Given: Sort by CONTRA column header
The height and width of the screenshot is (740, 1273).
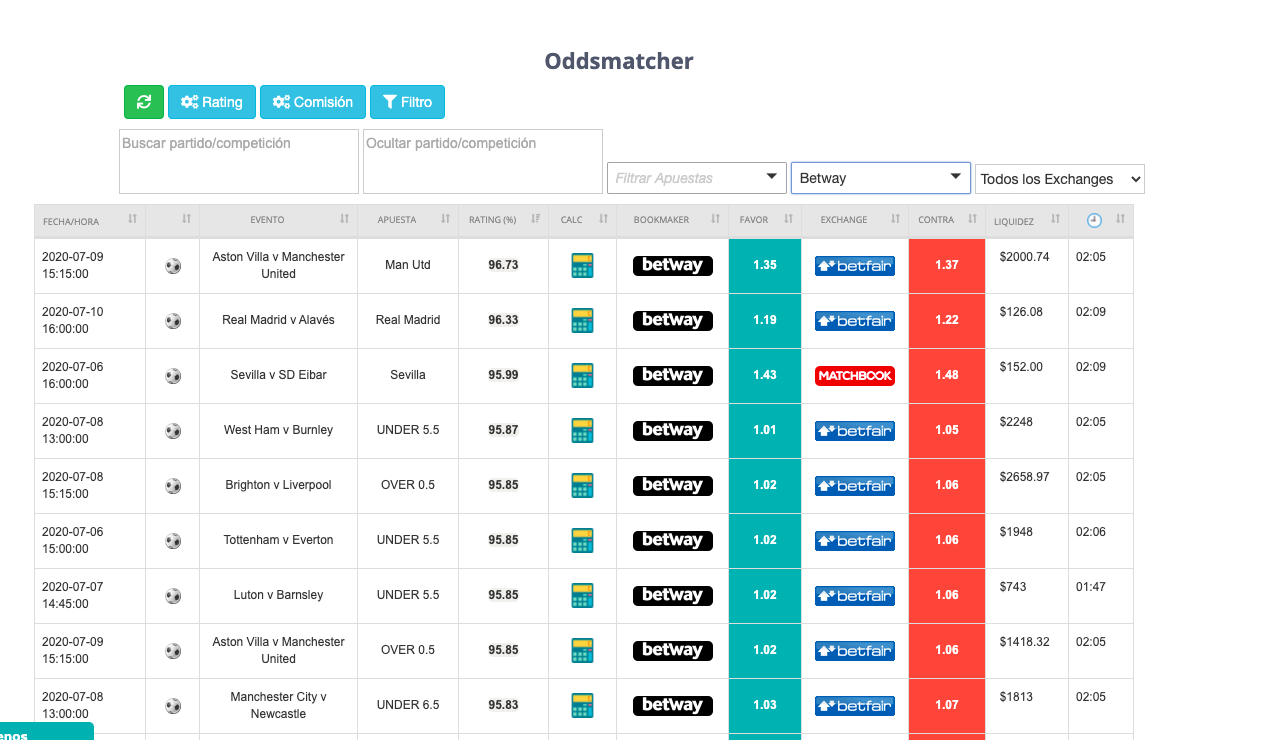Looking at the screenshot, I should pos(947,220).
